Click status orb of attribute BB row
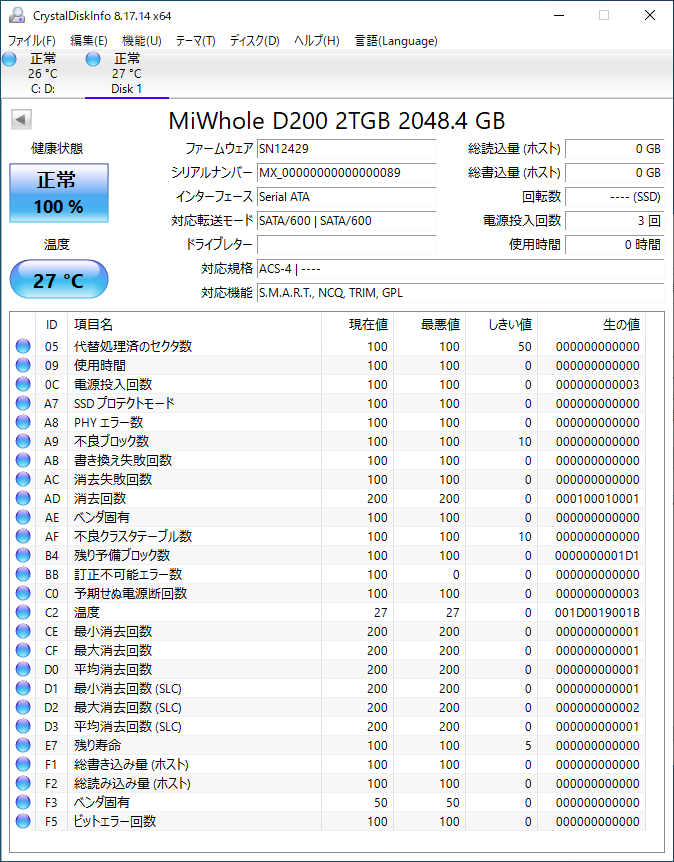 tap(23, 574)
